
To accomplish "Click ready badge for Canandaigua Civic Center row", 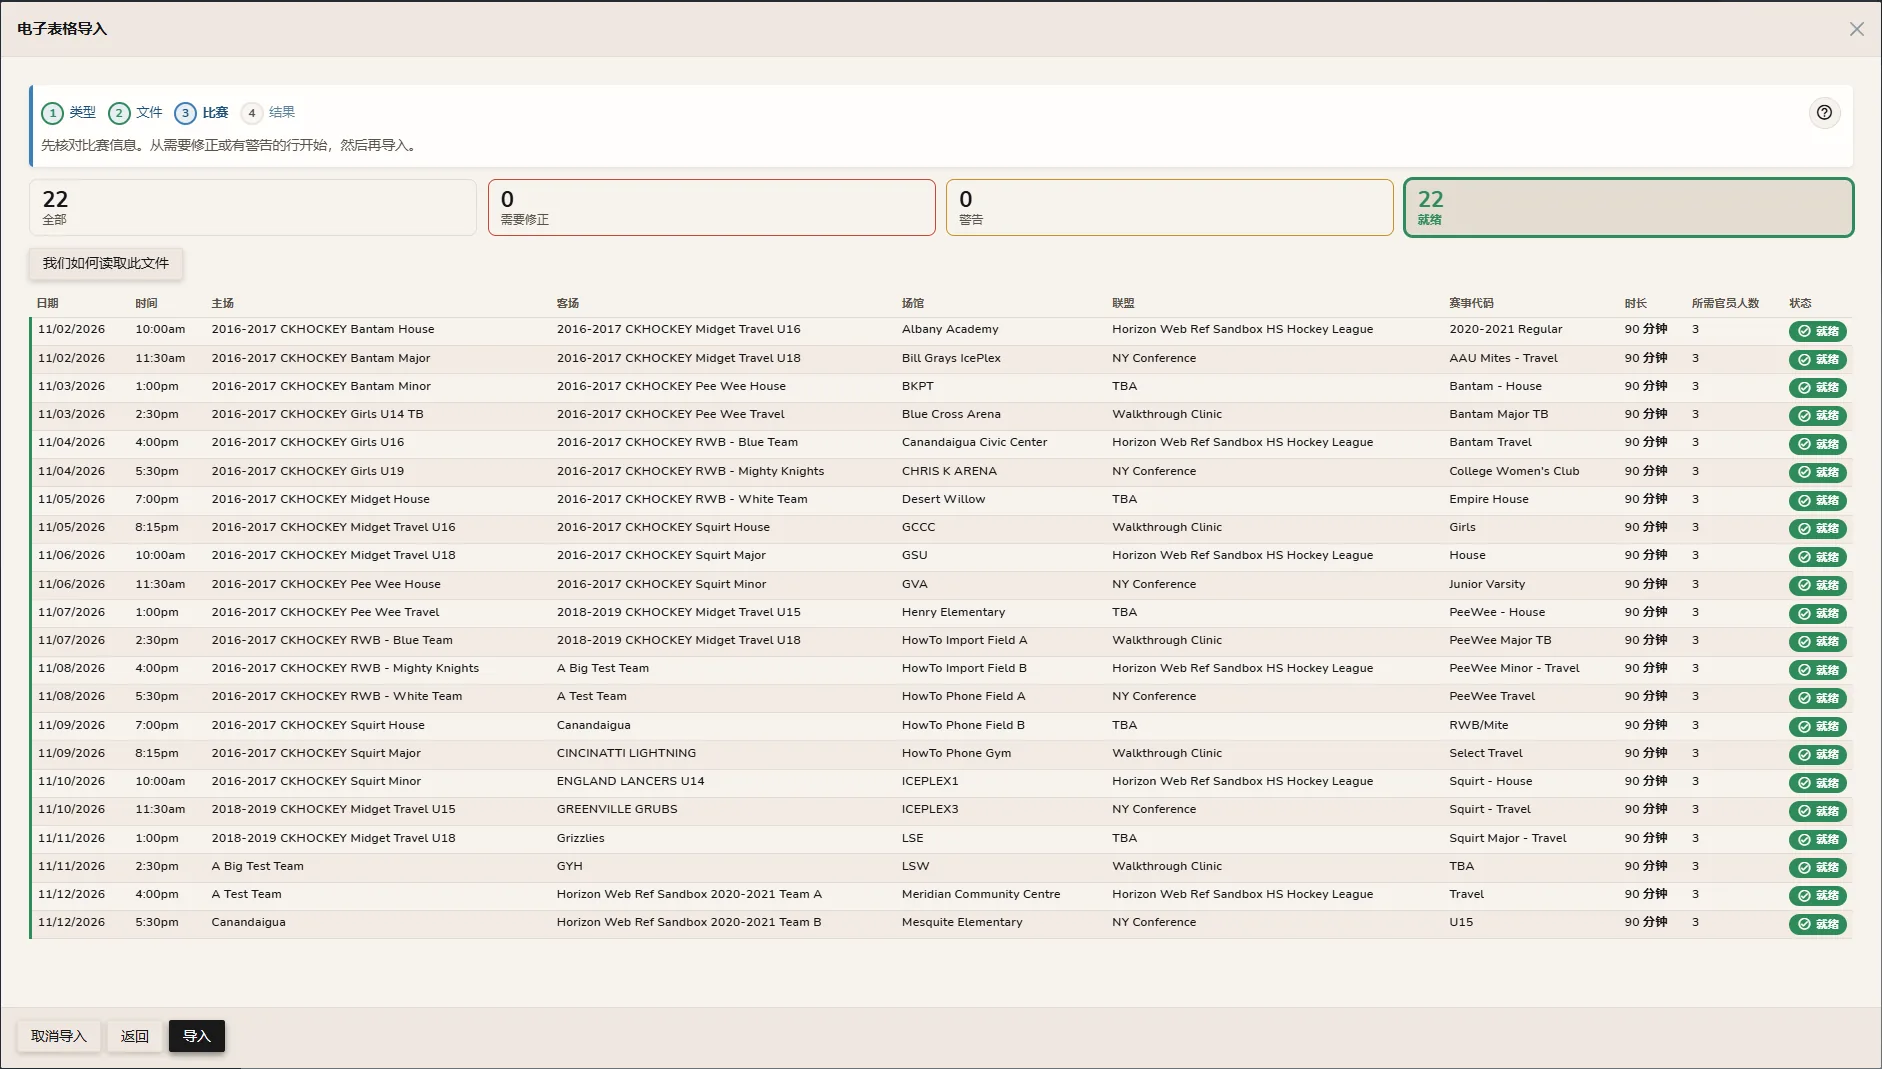I will coord(1817,444).
